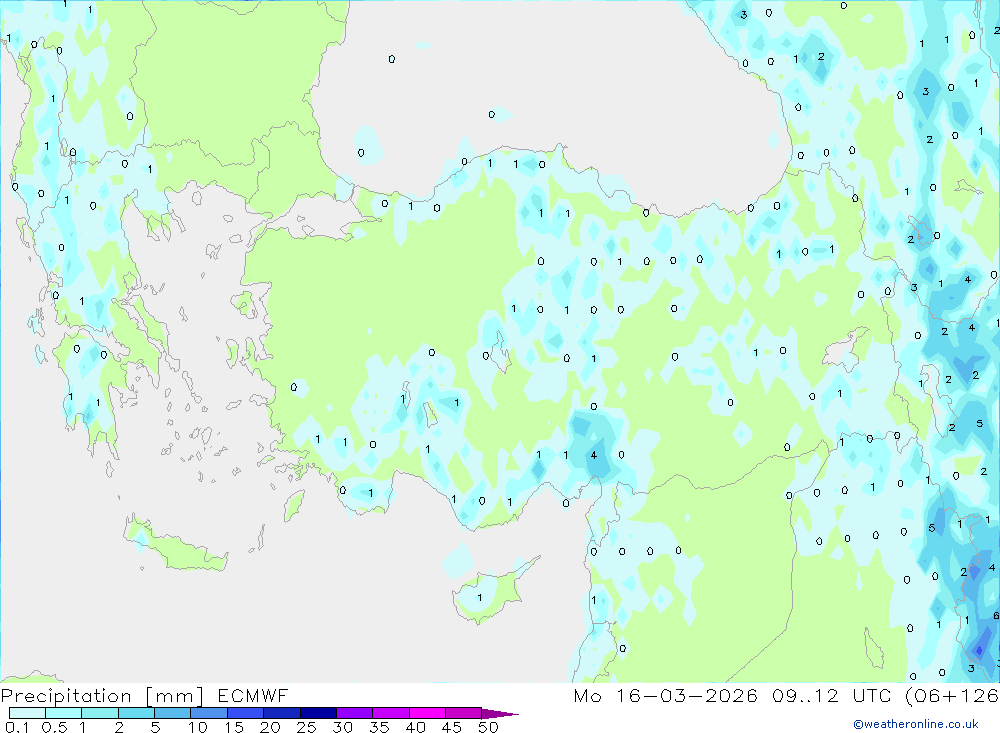Pick the 2–5 mm legend color swatch
This screenshot has width=1000, height=733.
pyautogui.click(x=136, y=713)
